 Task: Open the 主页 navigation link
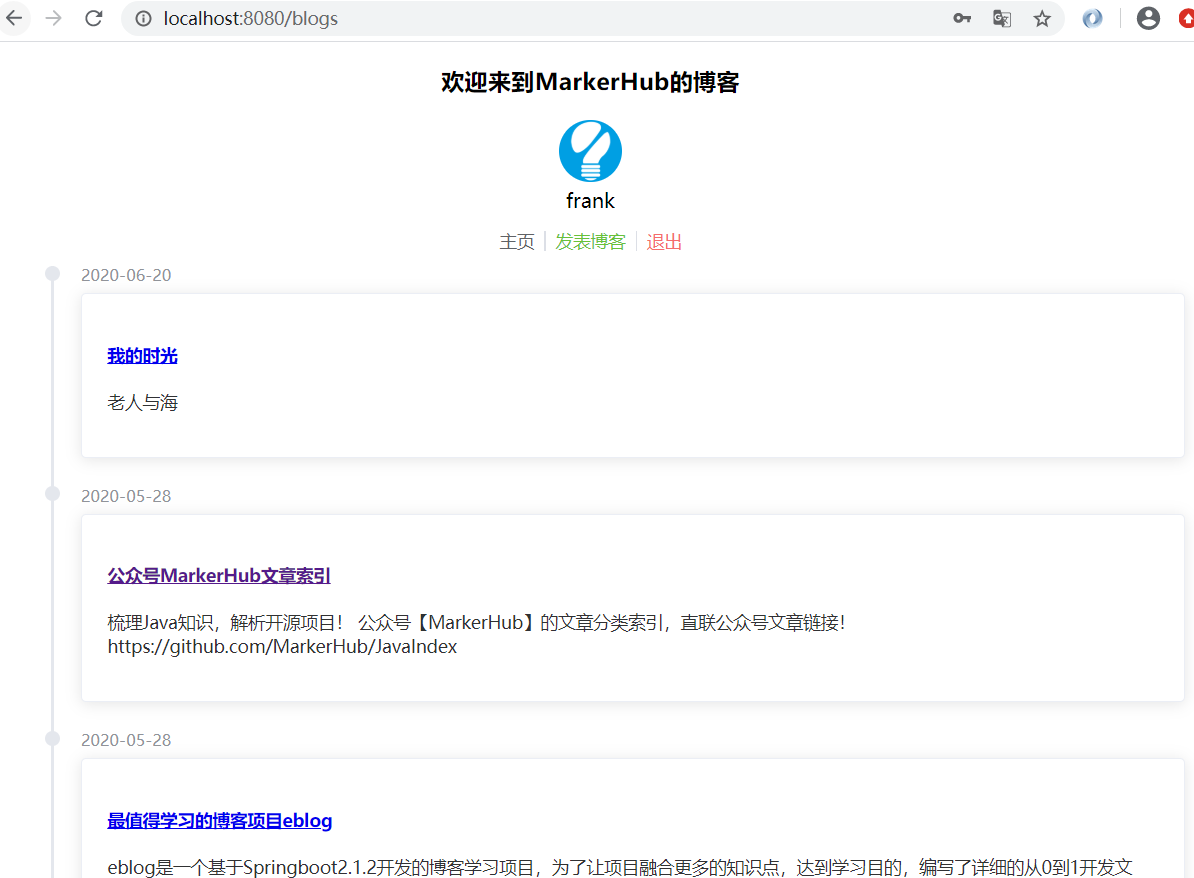[x=517, y=241]
